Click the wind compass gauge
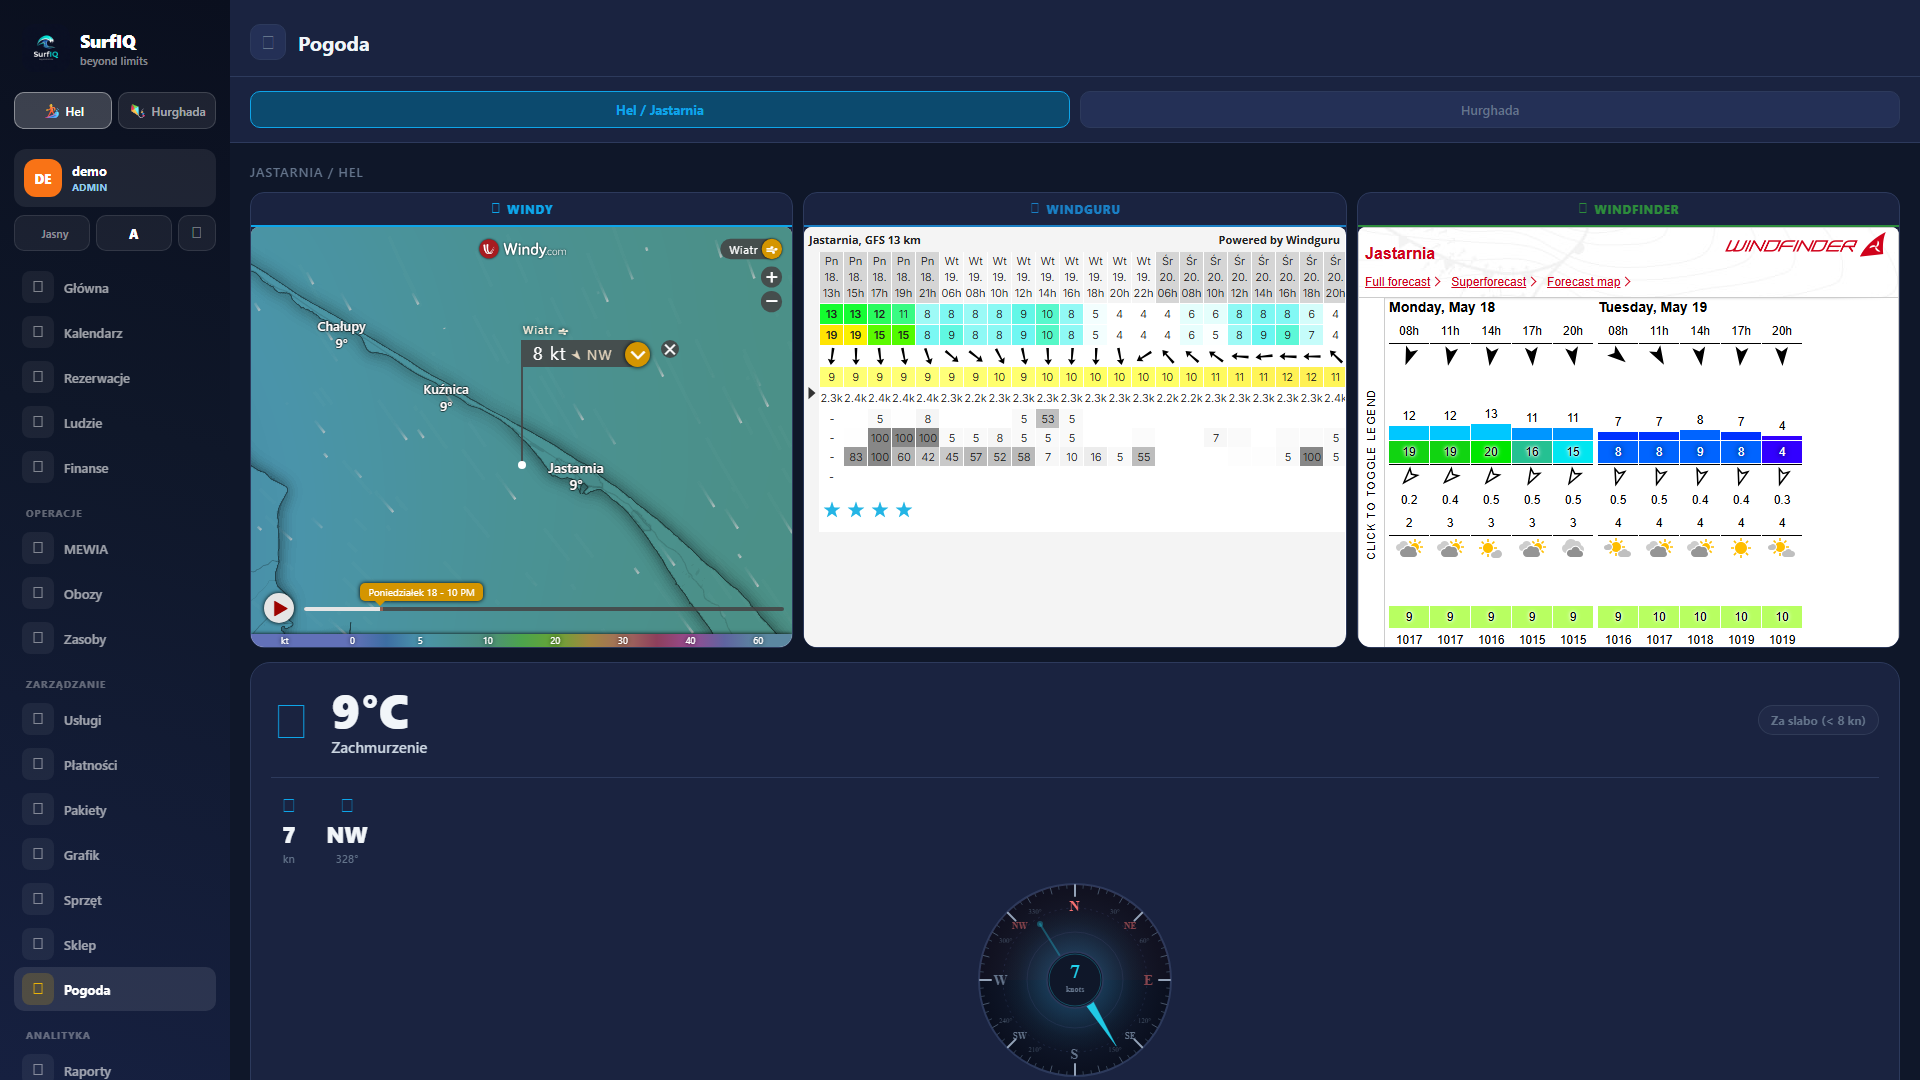1920x1080 pixels. coord(1075,980)
